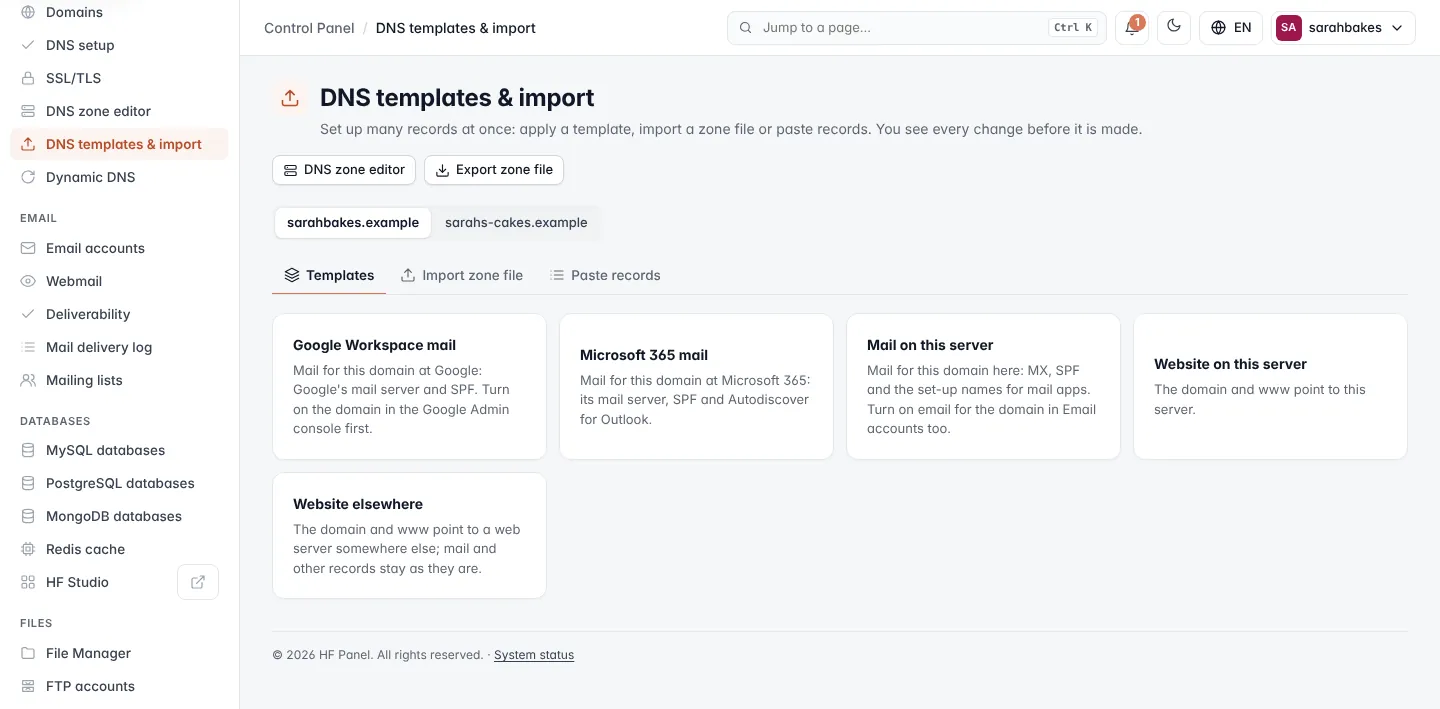Open HF Studio in new window icon
This screenshot has height=709, width=1440.
click(x=198, y=582)
